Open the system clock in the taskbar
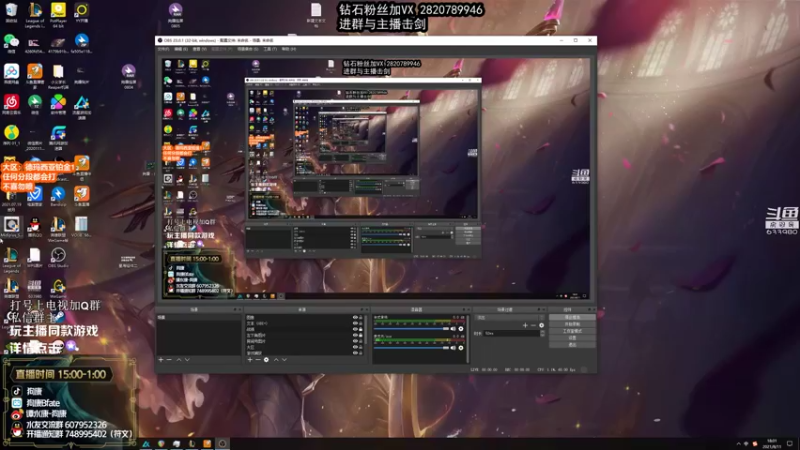 pos(771,443)
